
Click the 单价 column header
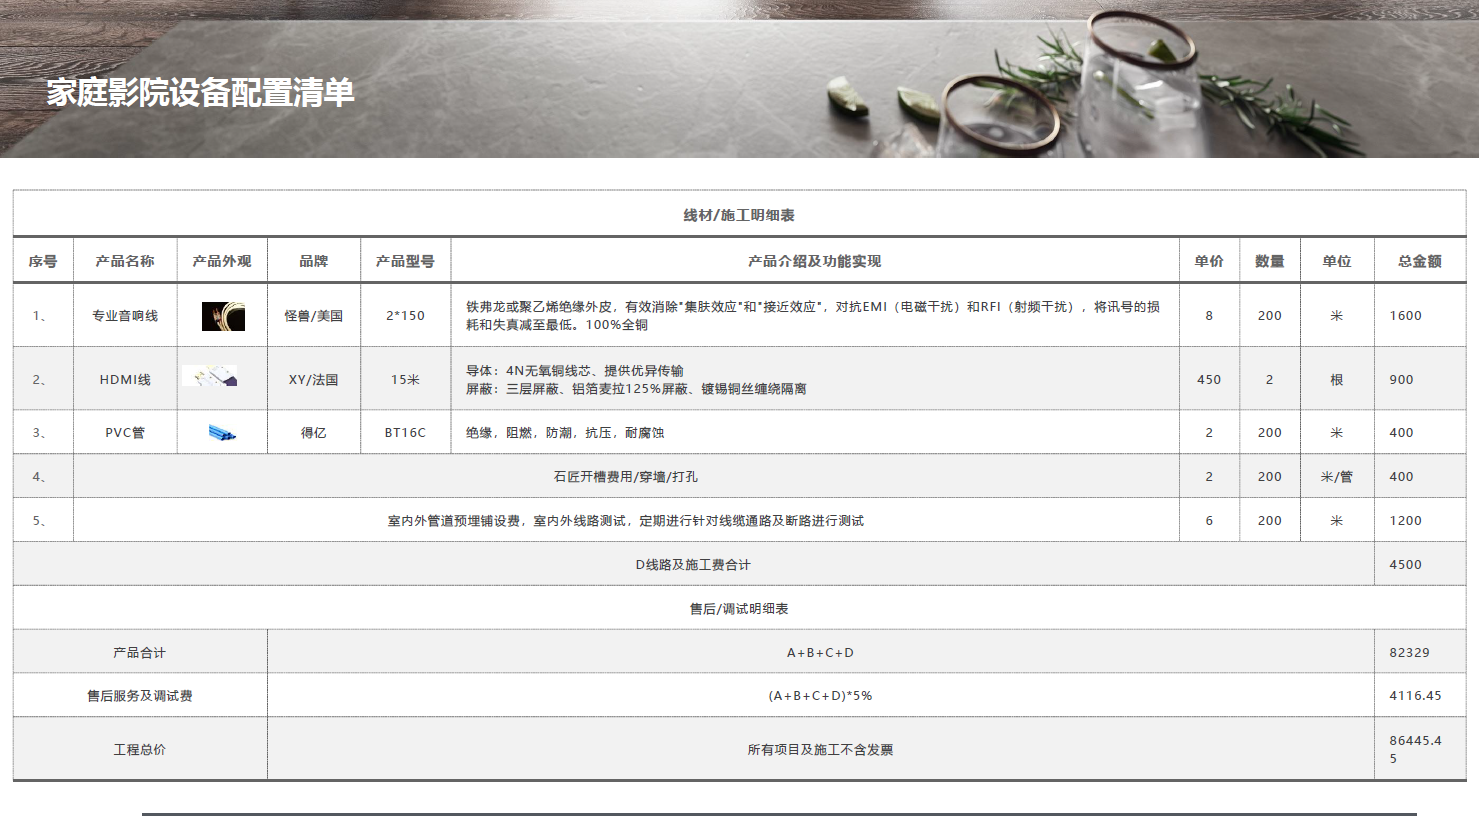pyautogui.click(x=1209, y=261)
